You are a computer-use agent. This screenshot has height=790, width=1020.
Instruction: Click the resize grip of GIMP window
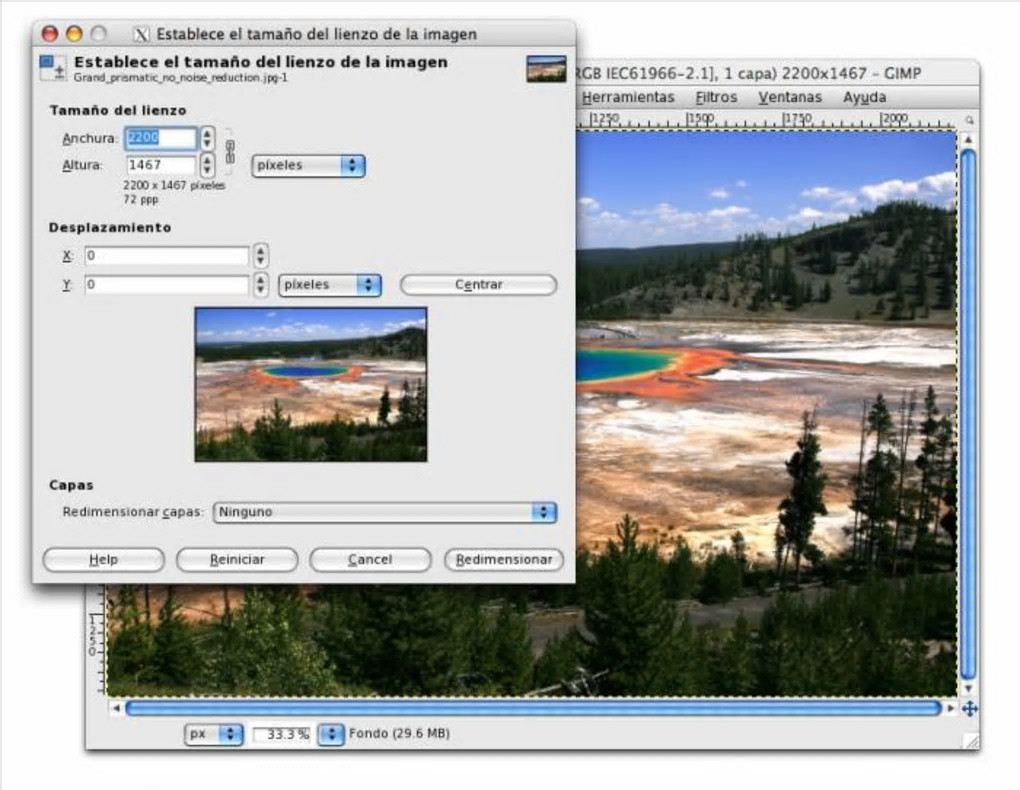[971, 741]
